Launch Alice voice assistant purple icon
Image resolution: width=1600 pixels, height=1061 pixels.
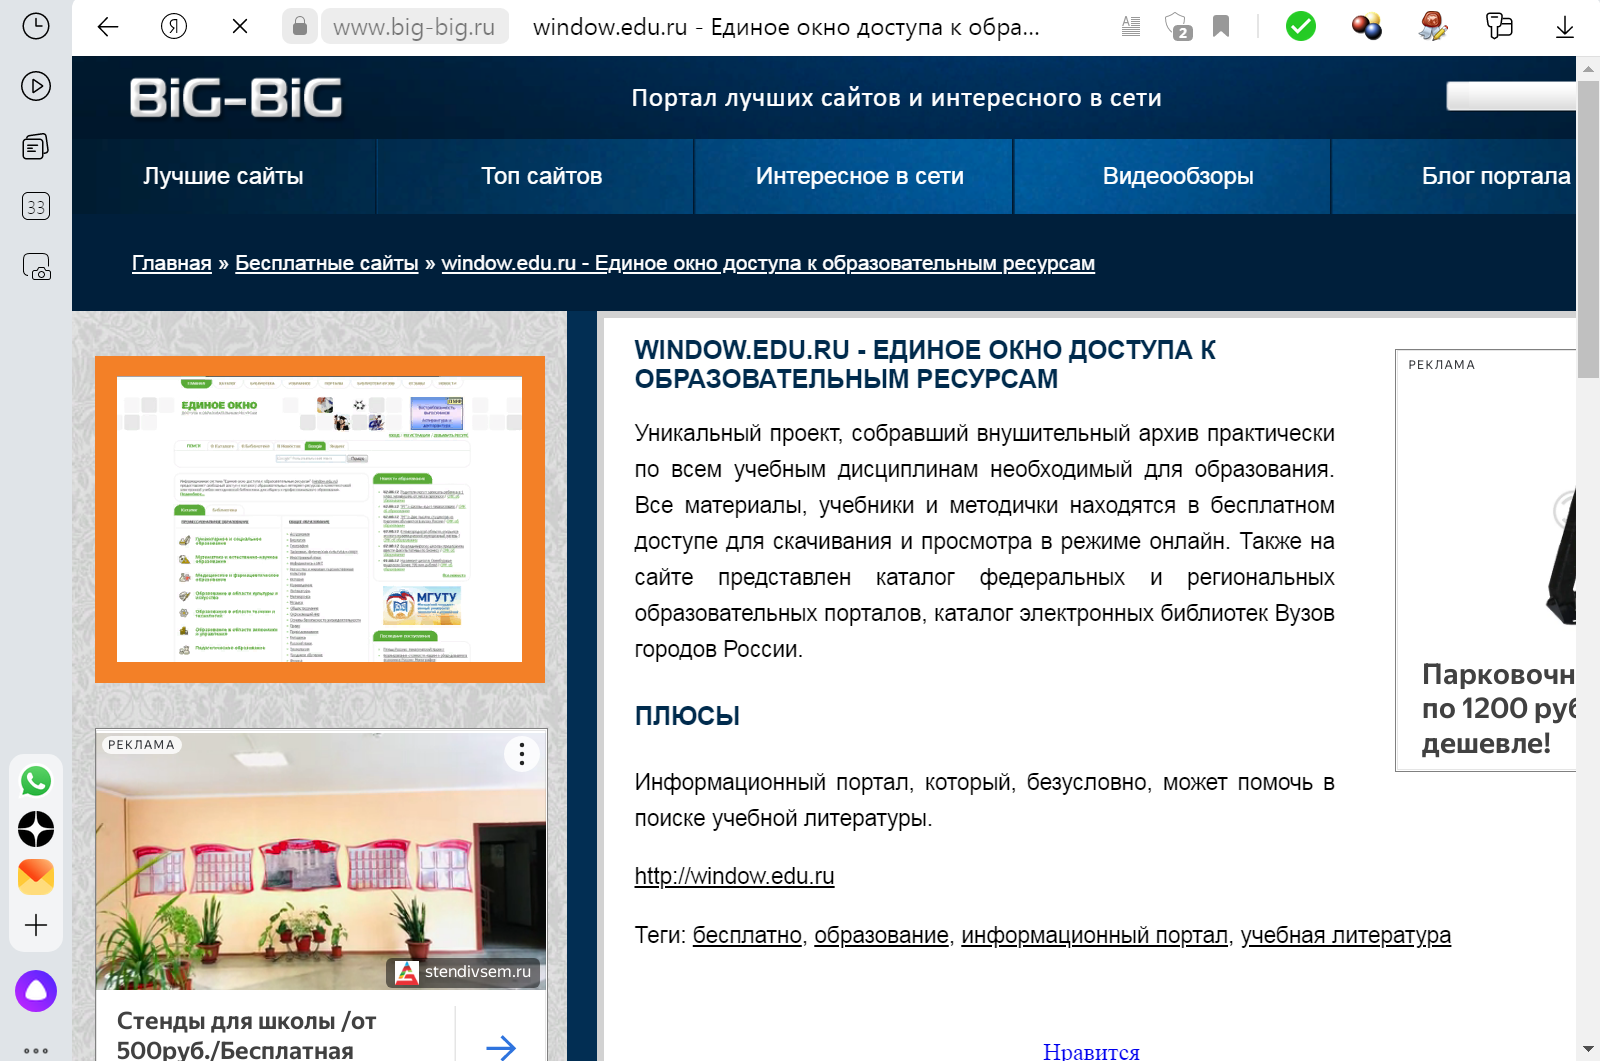pyautogui.click(x=36, y=991)
